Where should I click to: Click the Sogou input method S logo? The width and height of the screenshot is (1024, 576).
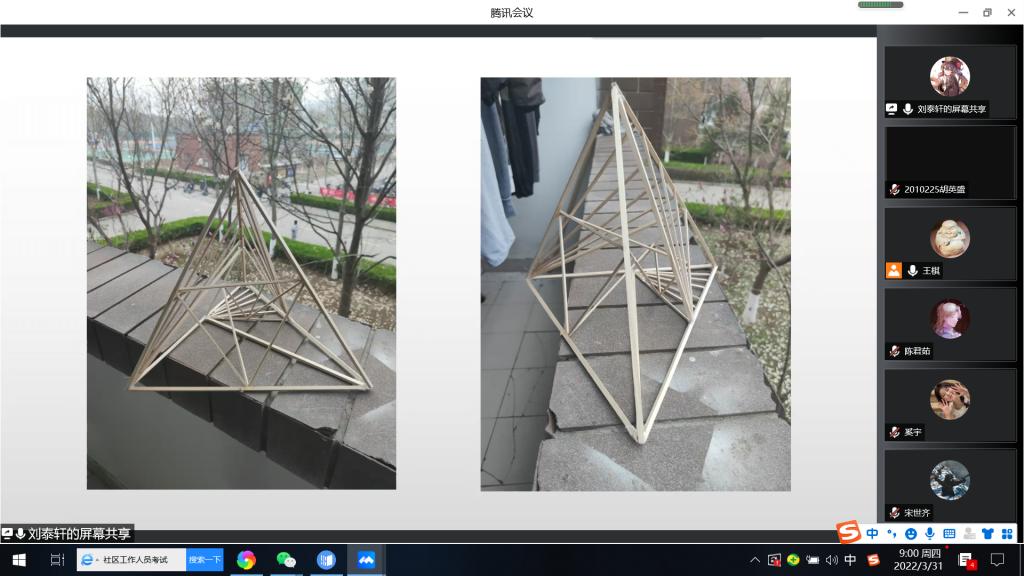point(849,533)
